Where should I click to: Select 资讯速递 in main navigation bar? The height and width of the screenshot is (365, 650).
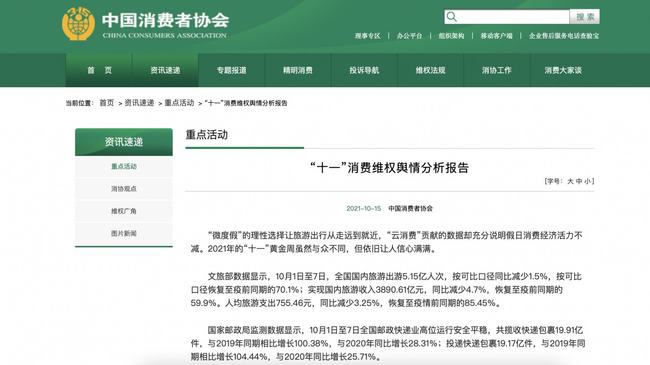pyautogui.click(x=165, y=70)
